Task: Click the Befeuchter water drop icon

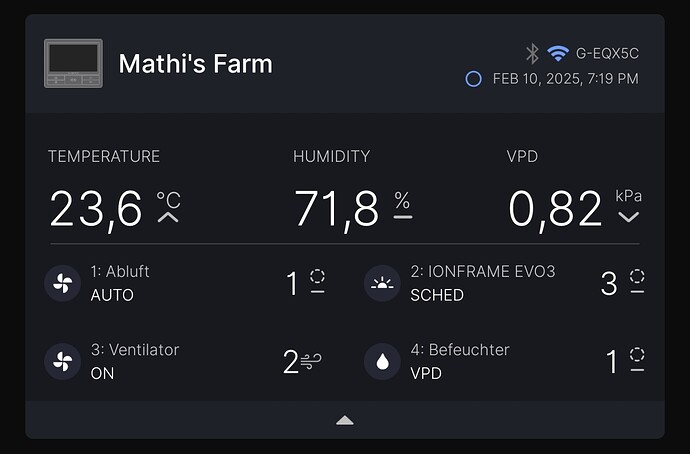Action: [x=382, y=362]
